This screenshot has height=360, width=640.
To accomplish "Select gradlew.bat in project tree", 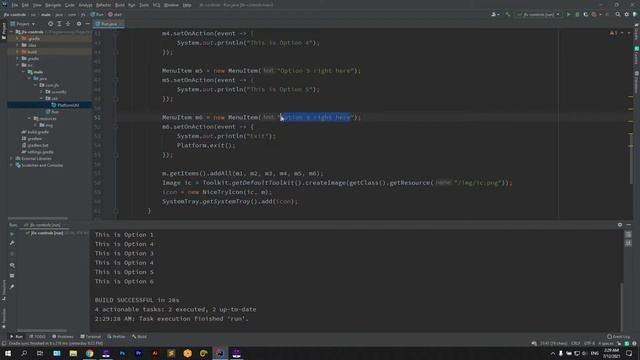I will [x=35, y=145].
